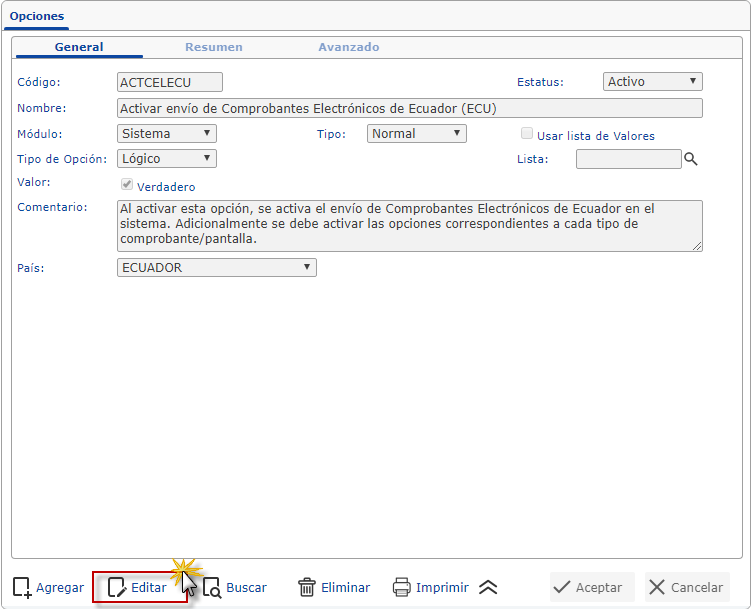Click the Nombre text field

tap(410, 108)
